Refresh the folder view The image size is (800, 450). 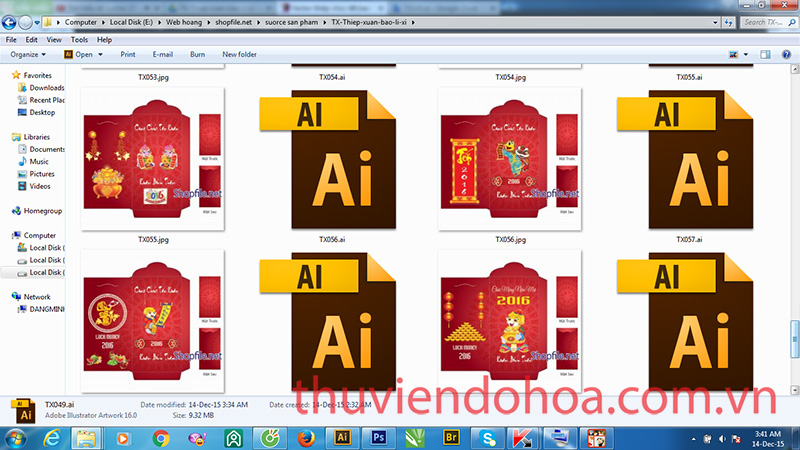728,22
